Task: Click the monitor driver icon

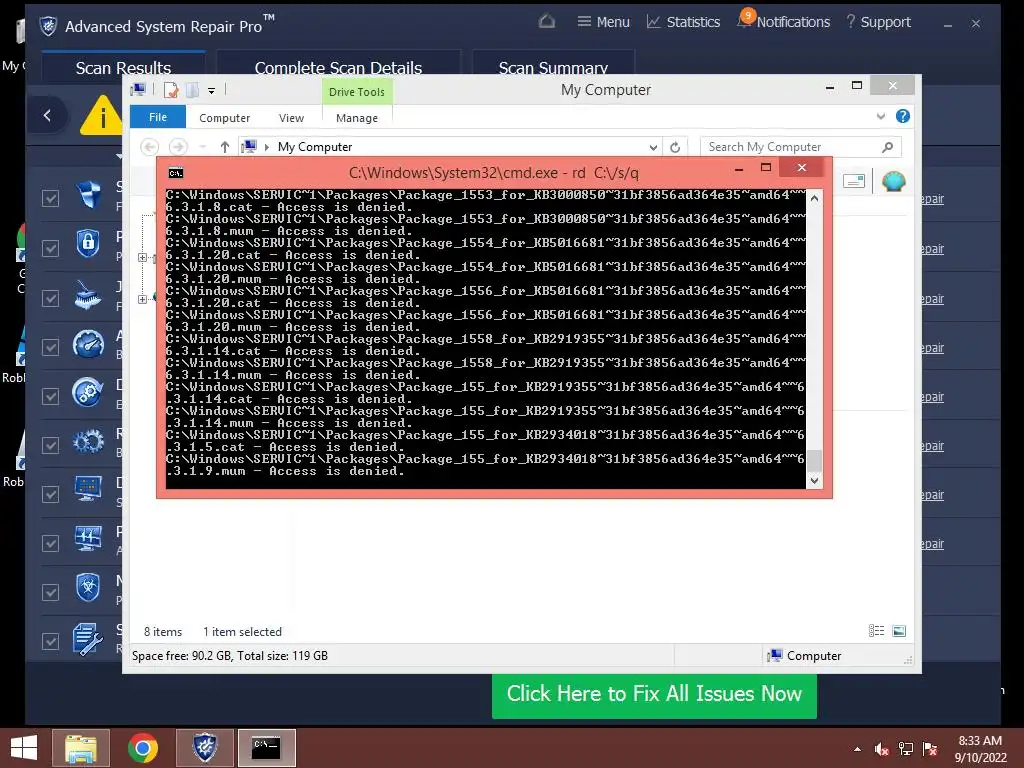Action: (x=88, y=488)
